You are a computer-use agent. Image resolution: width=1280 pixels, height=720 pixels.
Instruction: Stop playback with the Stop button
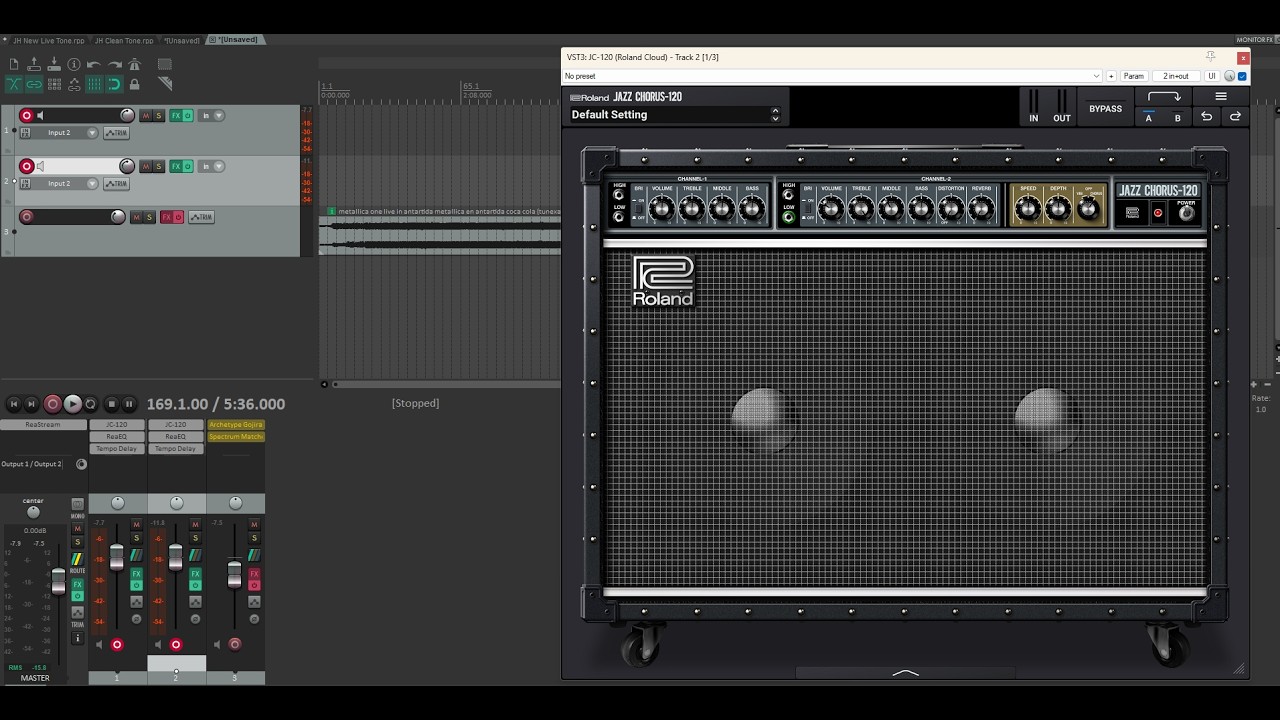pyautogui.click(x=112, y=404)
